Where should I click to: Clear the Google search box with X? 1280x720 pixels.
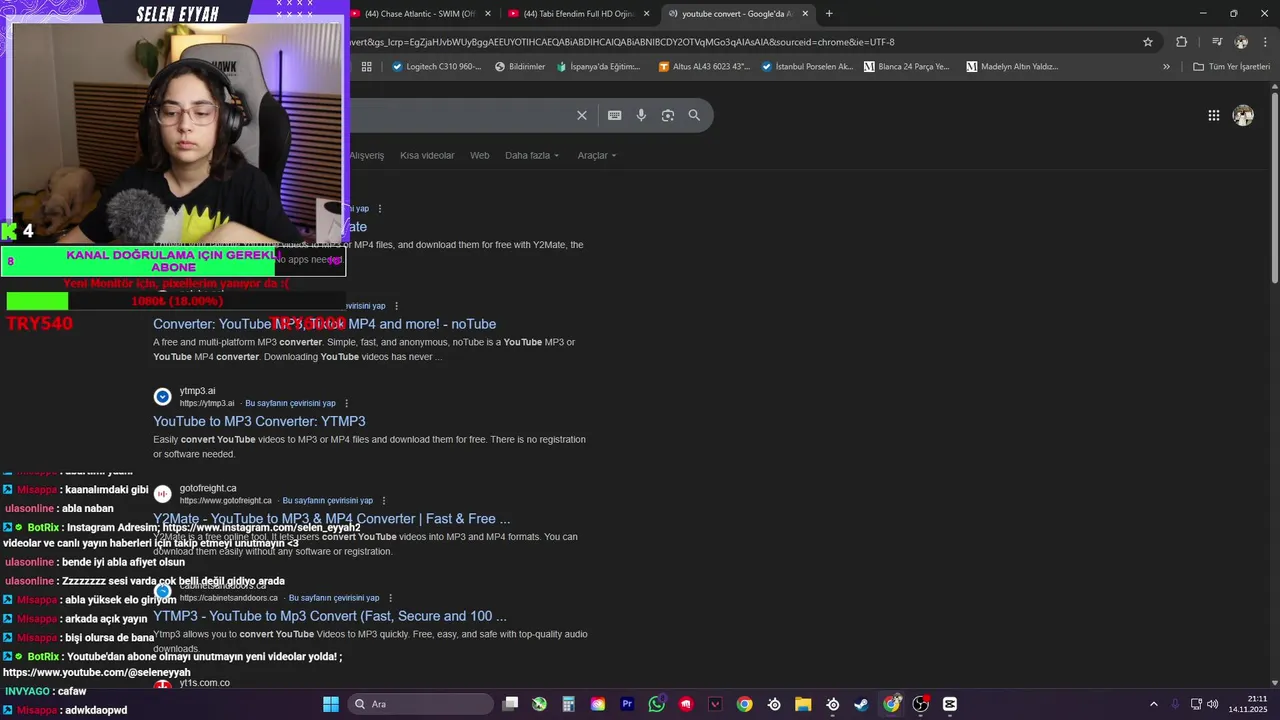pyautogui.click(x=582, y=115)
